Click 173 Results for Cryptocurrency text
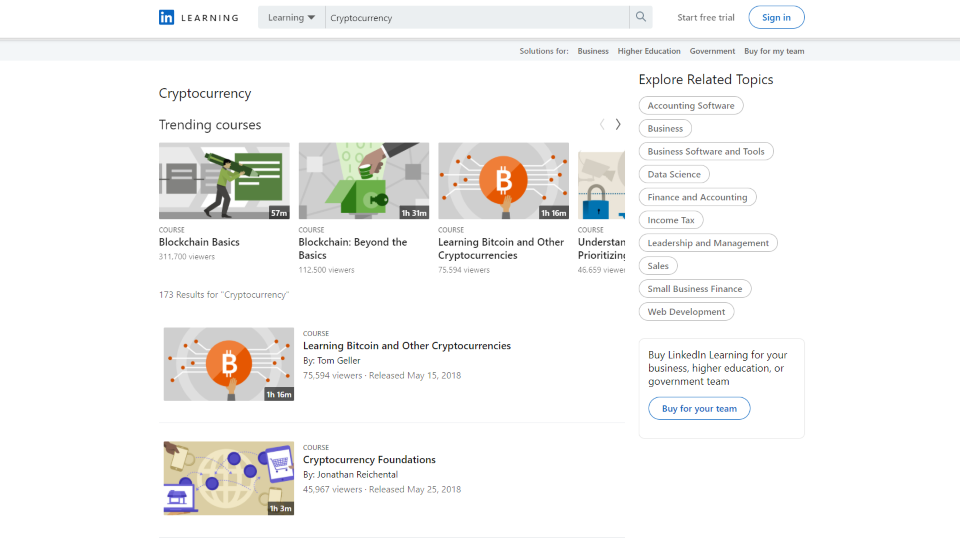The width and height of the screenshot is (960, 540). pos(224,294)
